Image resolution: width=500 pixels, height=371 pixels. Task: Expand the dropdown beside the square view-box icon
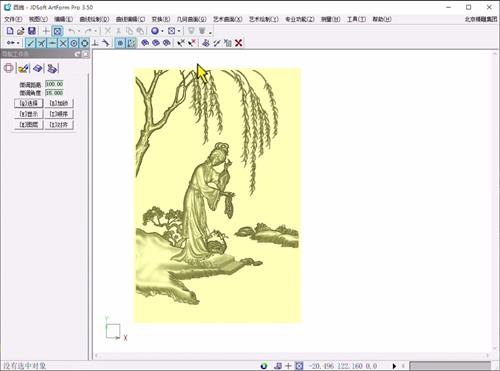[179, 31]
